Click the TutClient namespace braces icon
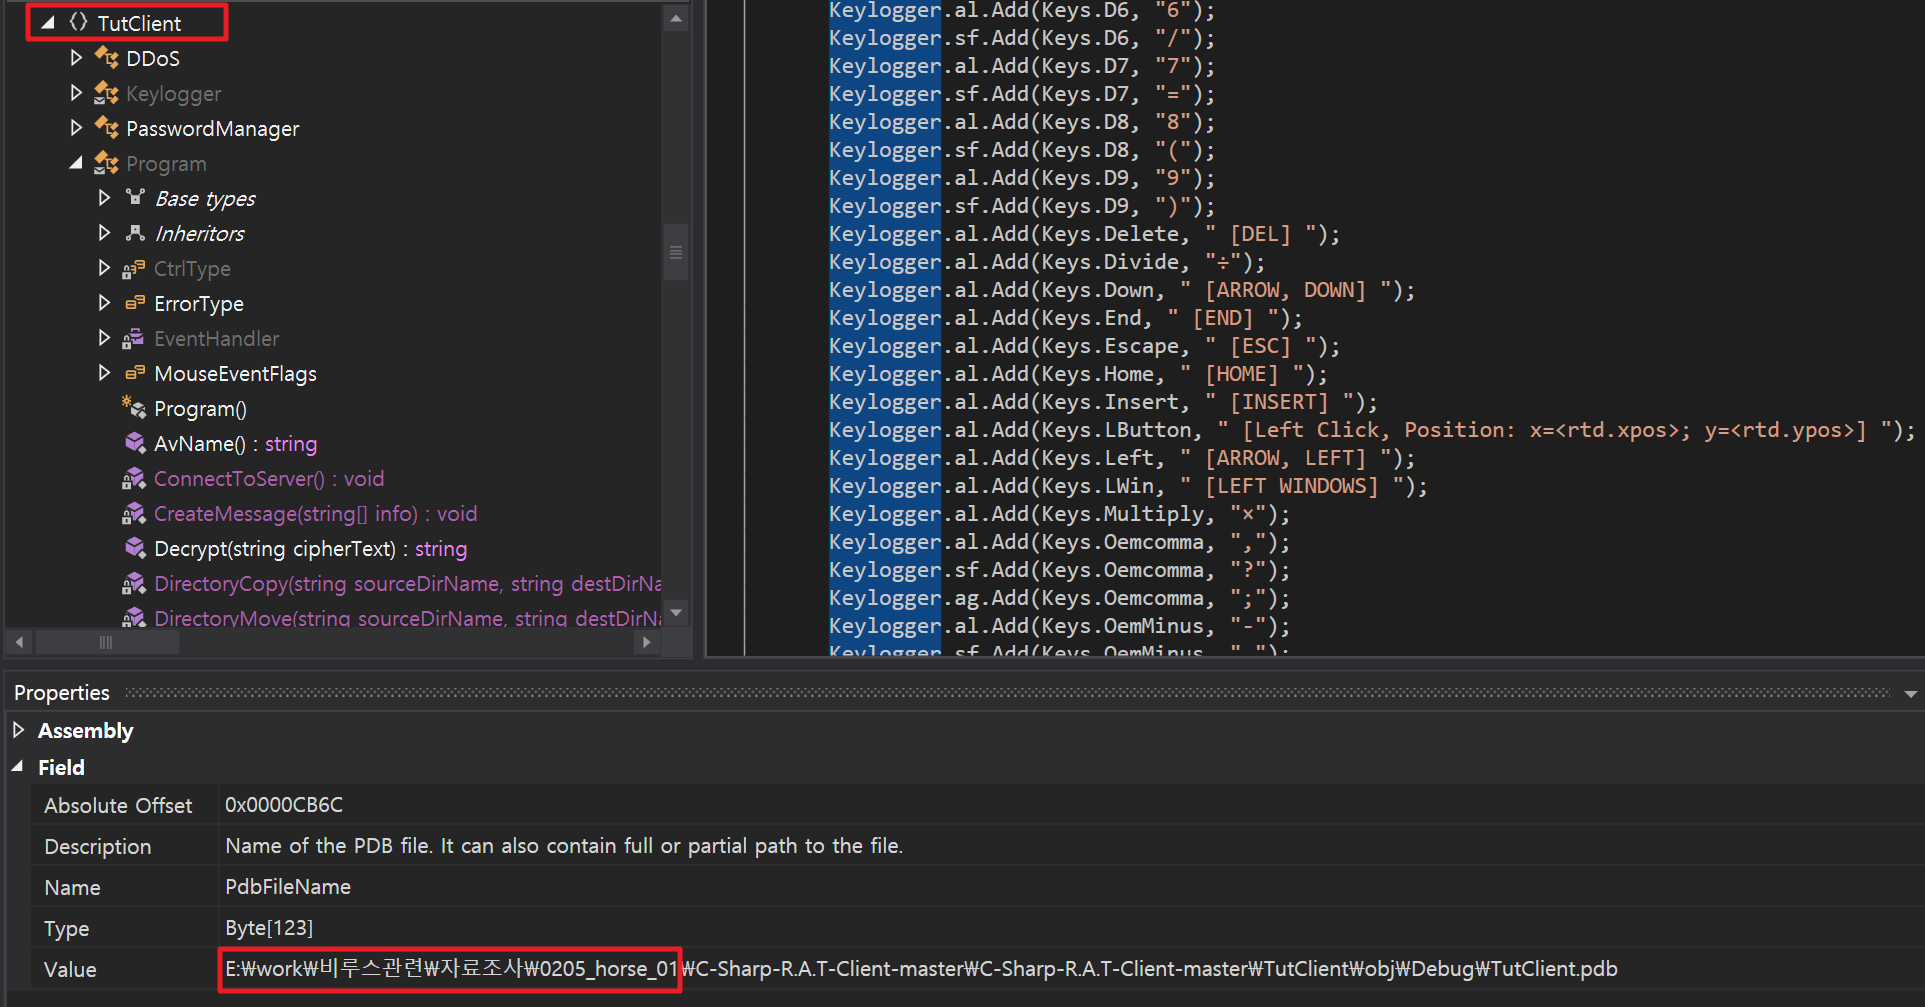 (x=78, y=22)
